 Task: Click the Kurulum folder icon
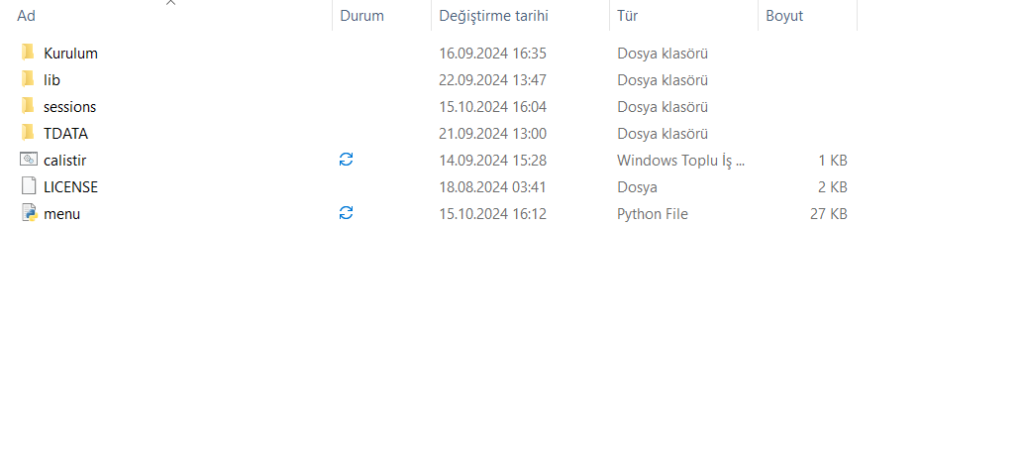[x=28, y=53]
